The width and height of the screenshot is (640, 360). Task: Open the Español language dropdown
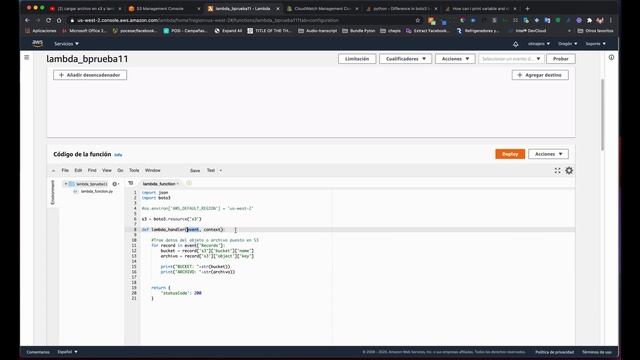coord(67,352)
